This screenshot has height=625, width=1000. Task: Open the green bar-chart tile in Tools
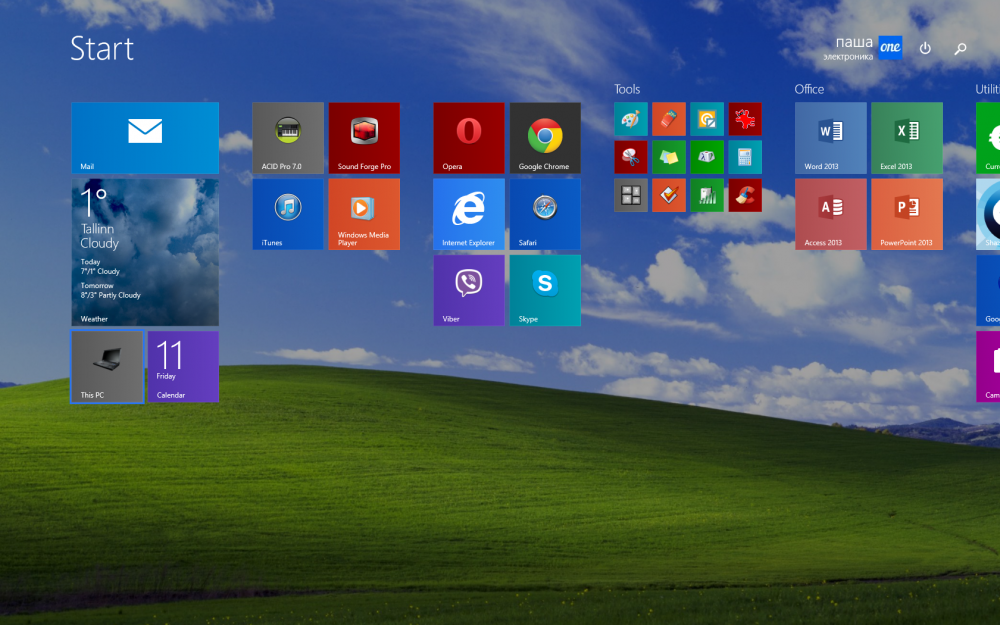707,195
